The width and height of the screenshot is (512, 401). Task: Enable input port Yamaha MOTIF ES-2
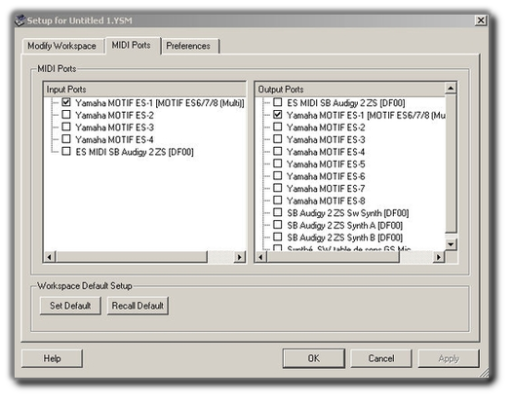66,115
